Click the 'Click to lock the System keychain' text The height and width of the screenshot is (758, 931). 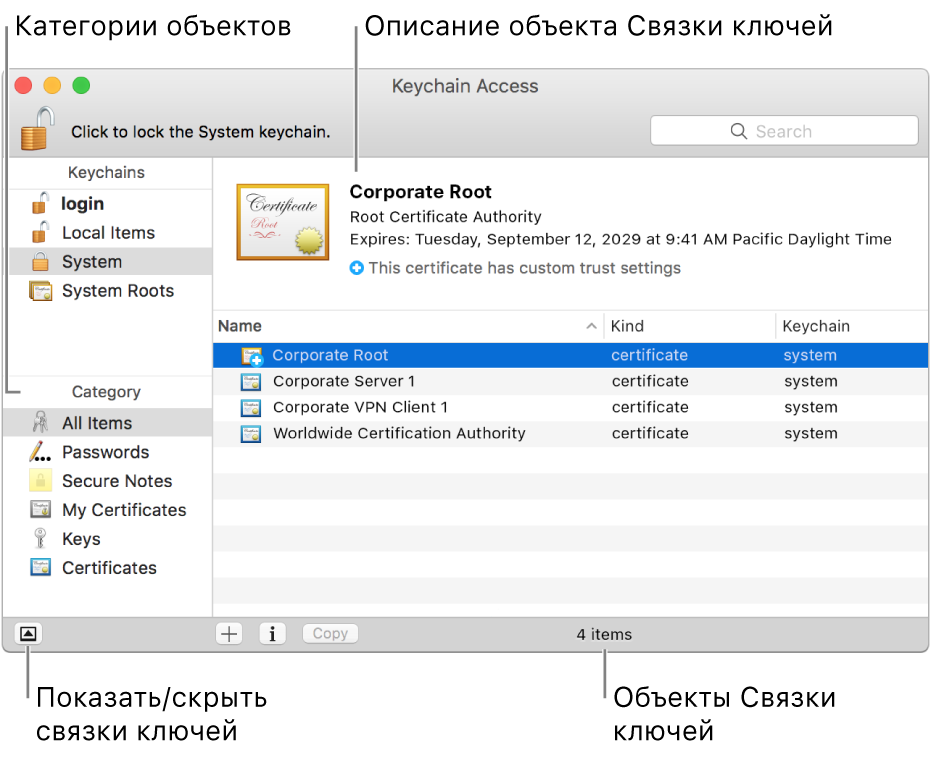pos(201,132)
